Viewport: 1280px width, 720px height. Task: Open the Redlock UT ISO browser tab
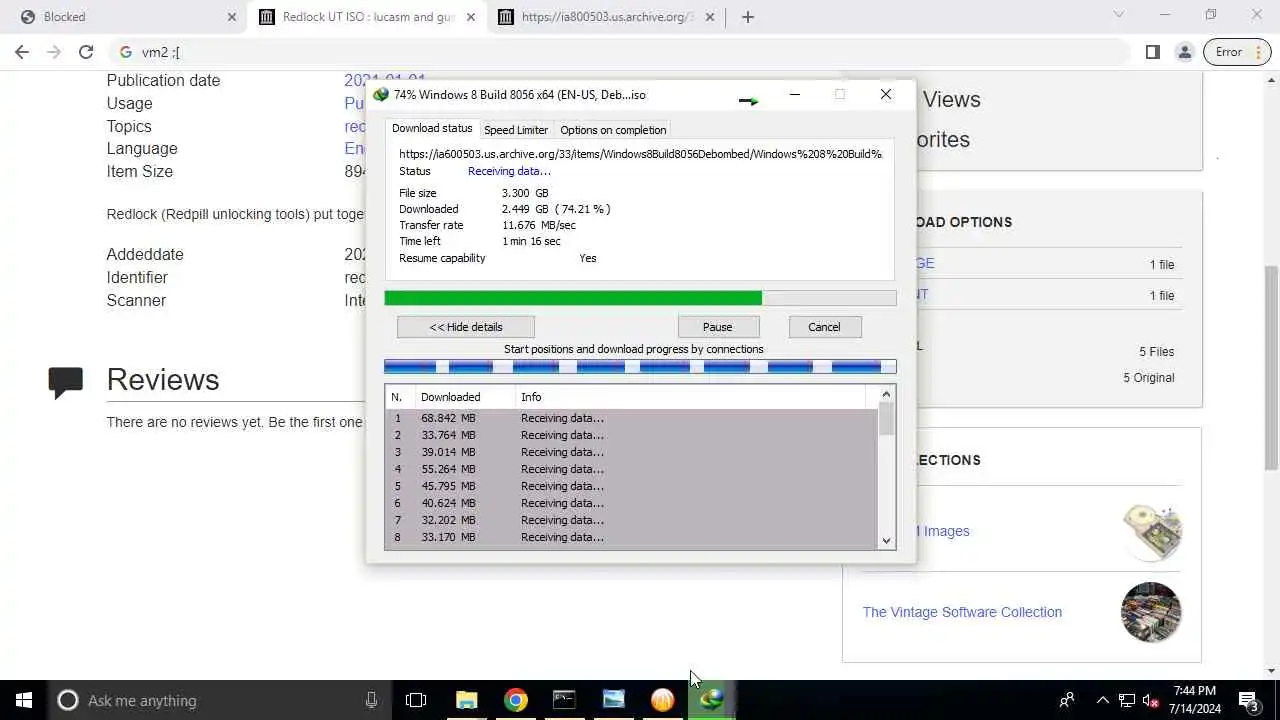tap(368, 17)
